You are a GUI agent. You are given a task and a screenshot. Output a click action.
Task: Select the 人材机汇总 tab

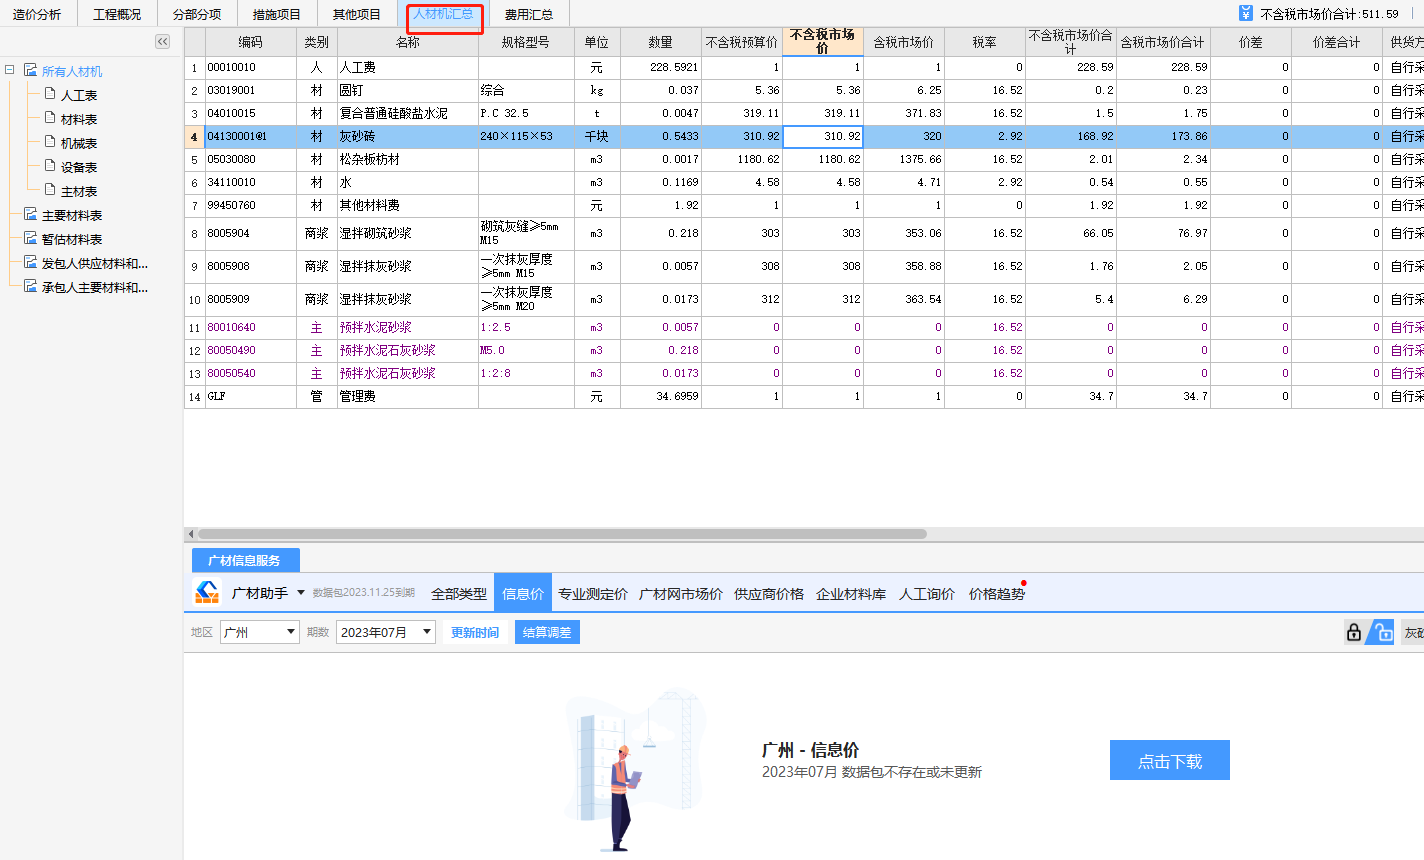[444, 14]
